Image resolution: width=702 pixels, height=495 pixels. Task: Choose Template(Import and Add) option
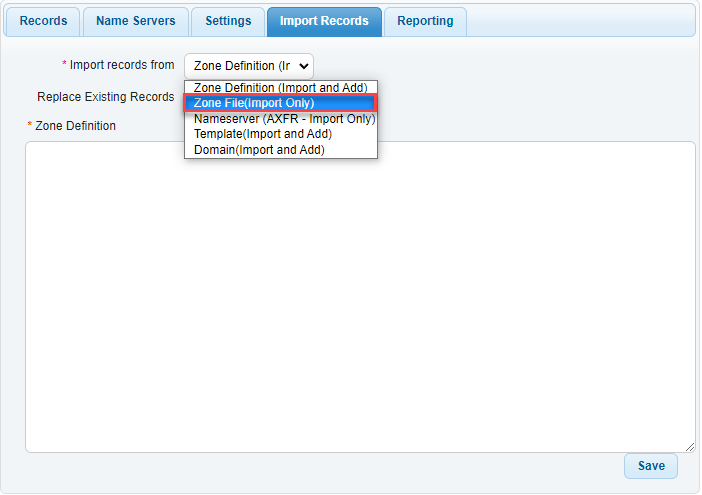pyautogui.click(x=281, y=134)
